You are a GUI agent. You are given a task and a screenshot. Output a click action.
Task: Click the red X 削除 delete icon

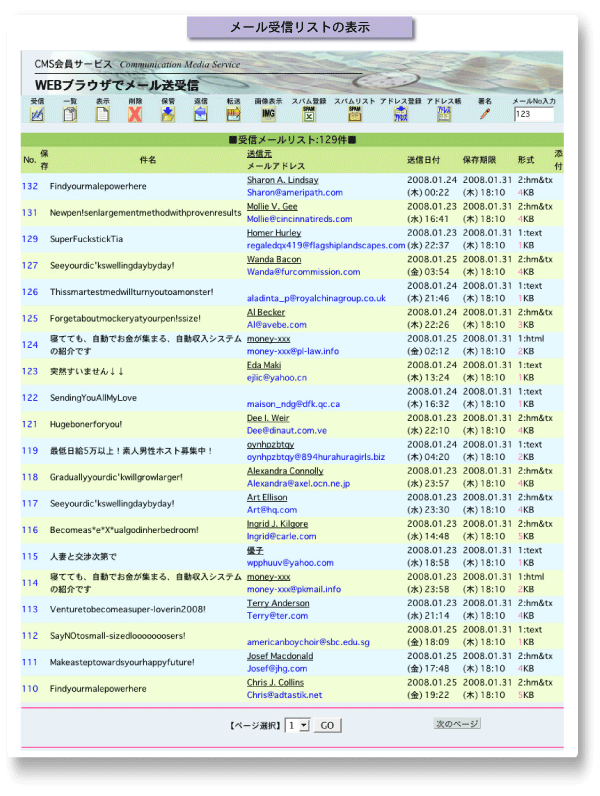coord(135,114)
